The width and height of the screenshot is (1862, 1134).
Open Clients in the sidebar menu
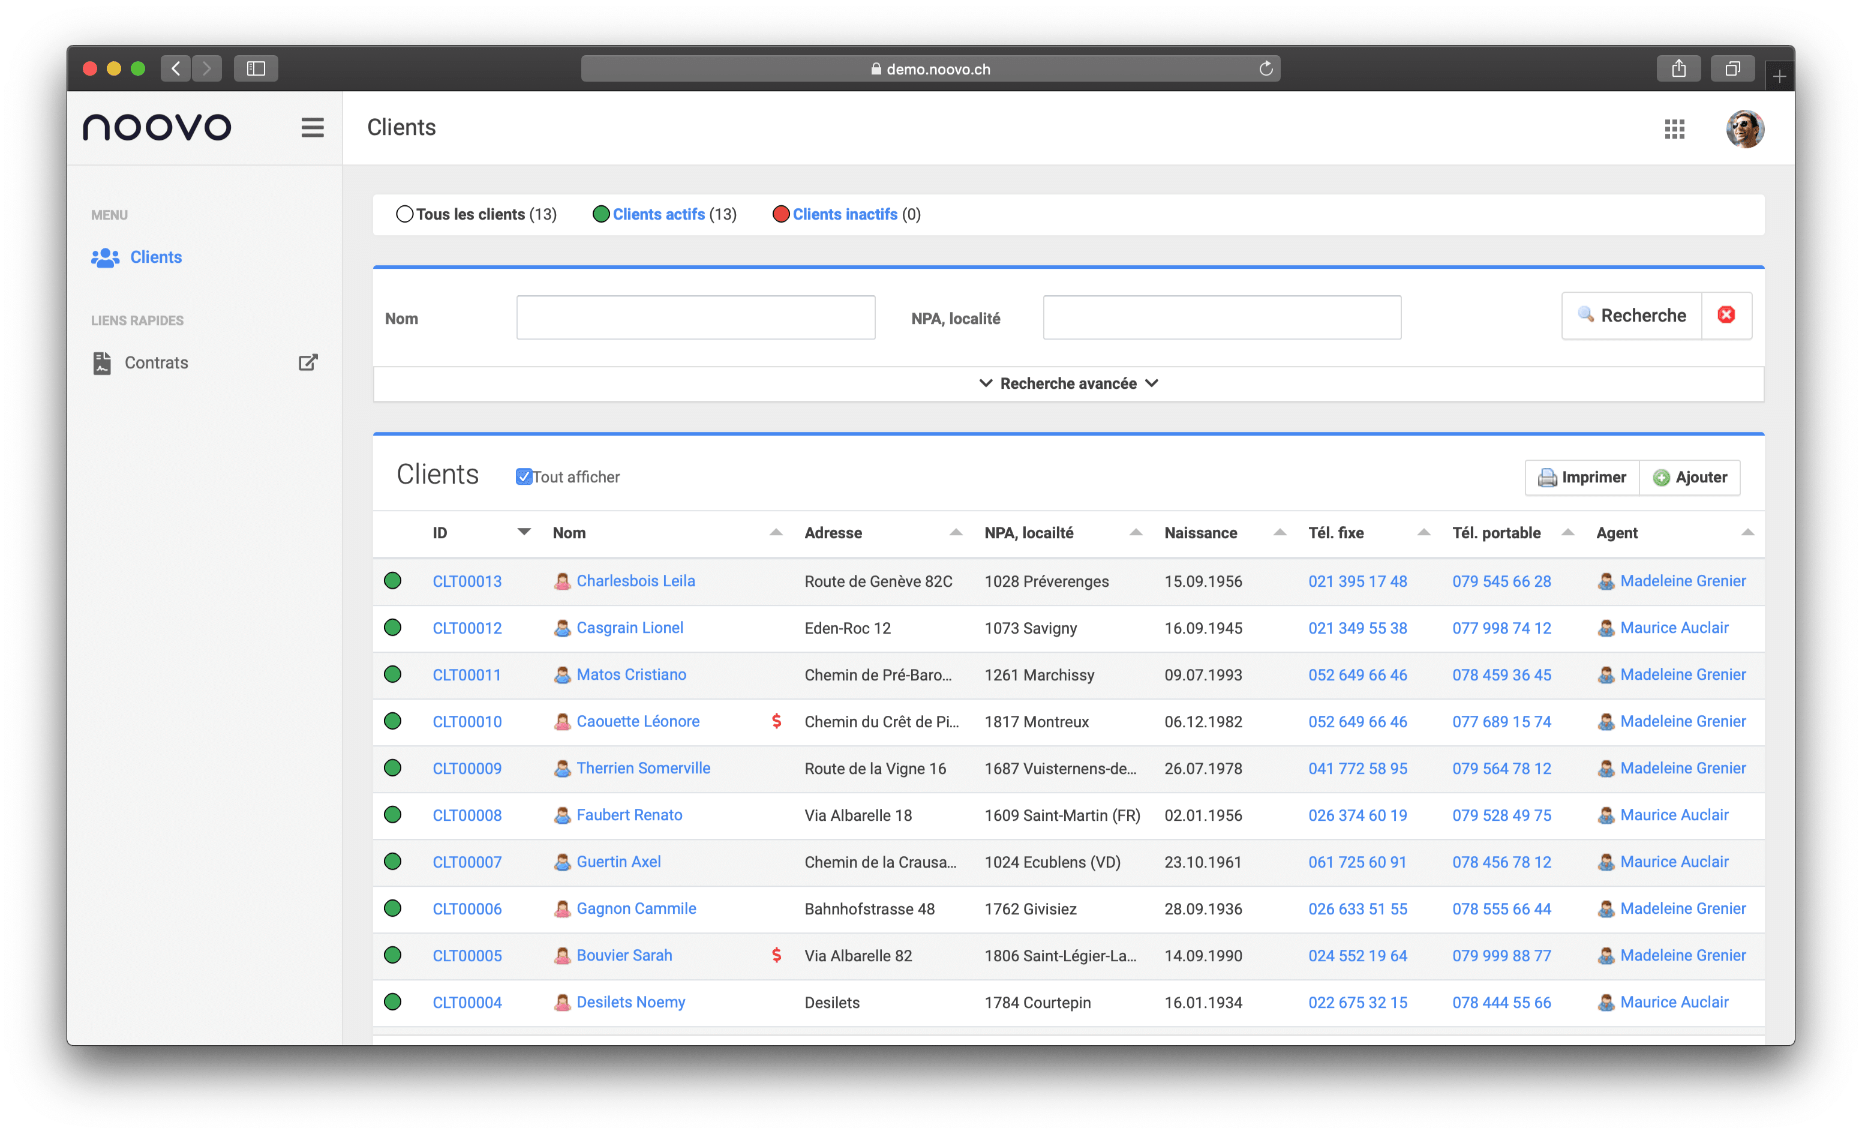click(x=155, y=257)
